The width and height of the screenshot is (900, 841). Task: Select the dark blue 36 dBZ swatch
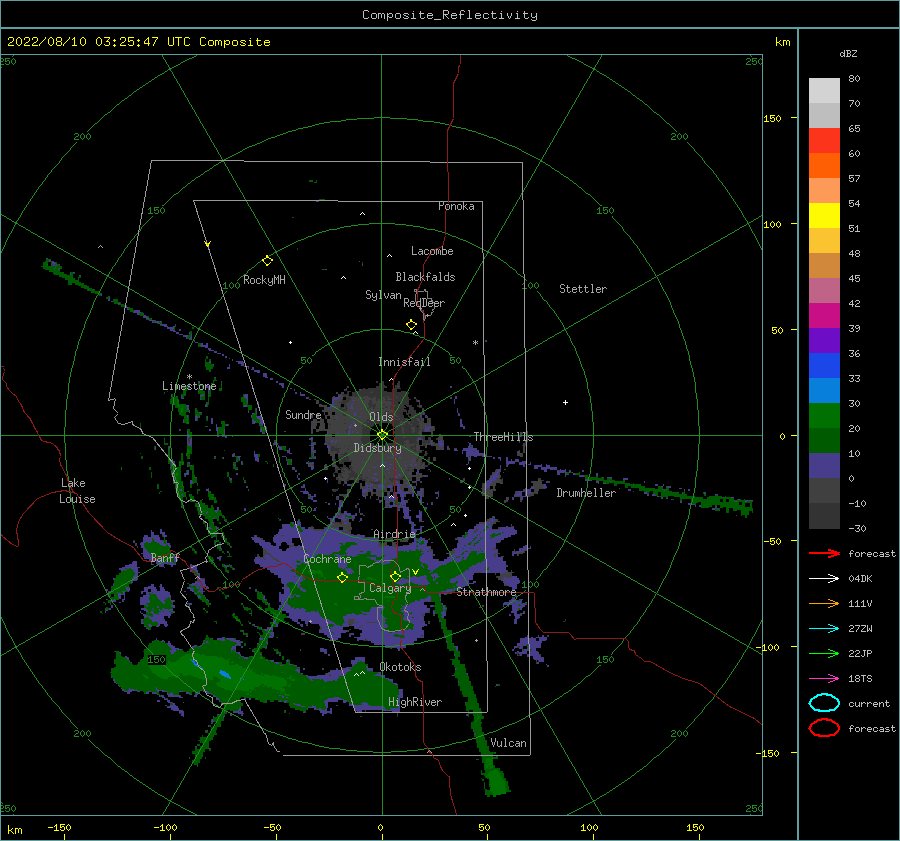click(x=824, y=365)
